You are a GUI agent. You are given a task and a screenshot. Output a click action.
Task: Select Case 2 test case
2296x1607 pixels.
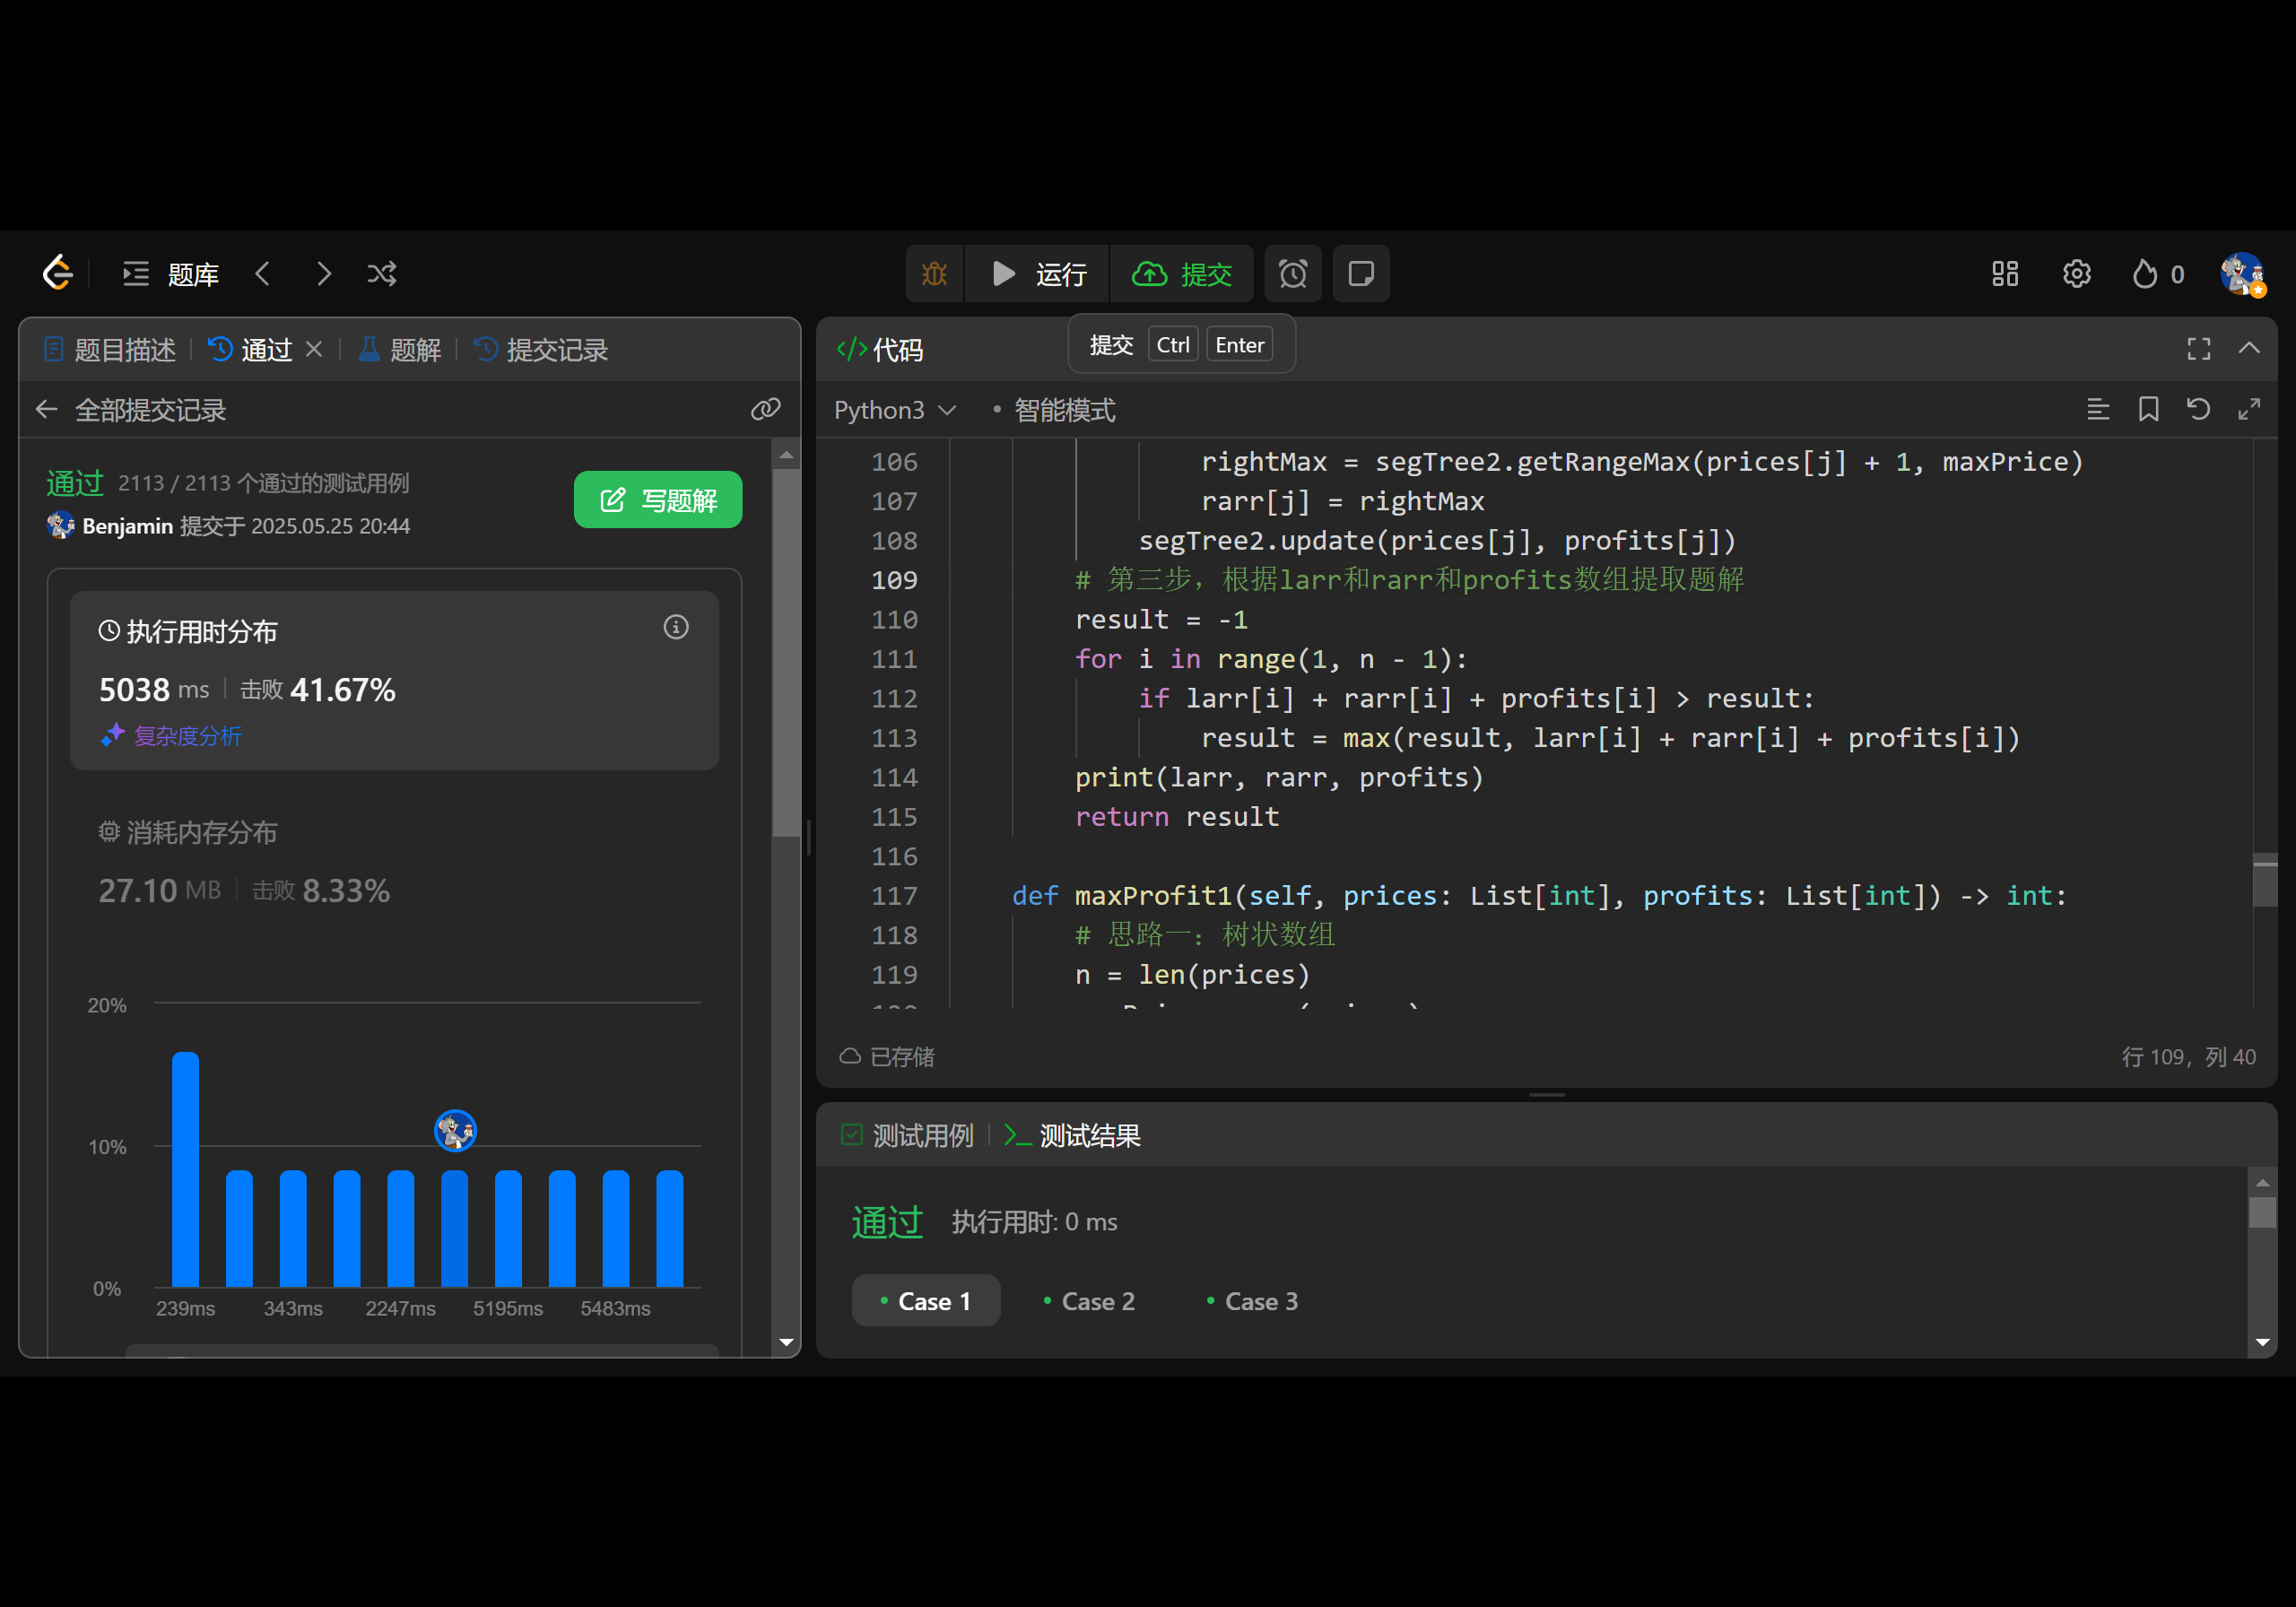[1088, 1301]
